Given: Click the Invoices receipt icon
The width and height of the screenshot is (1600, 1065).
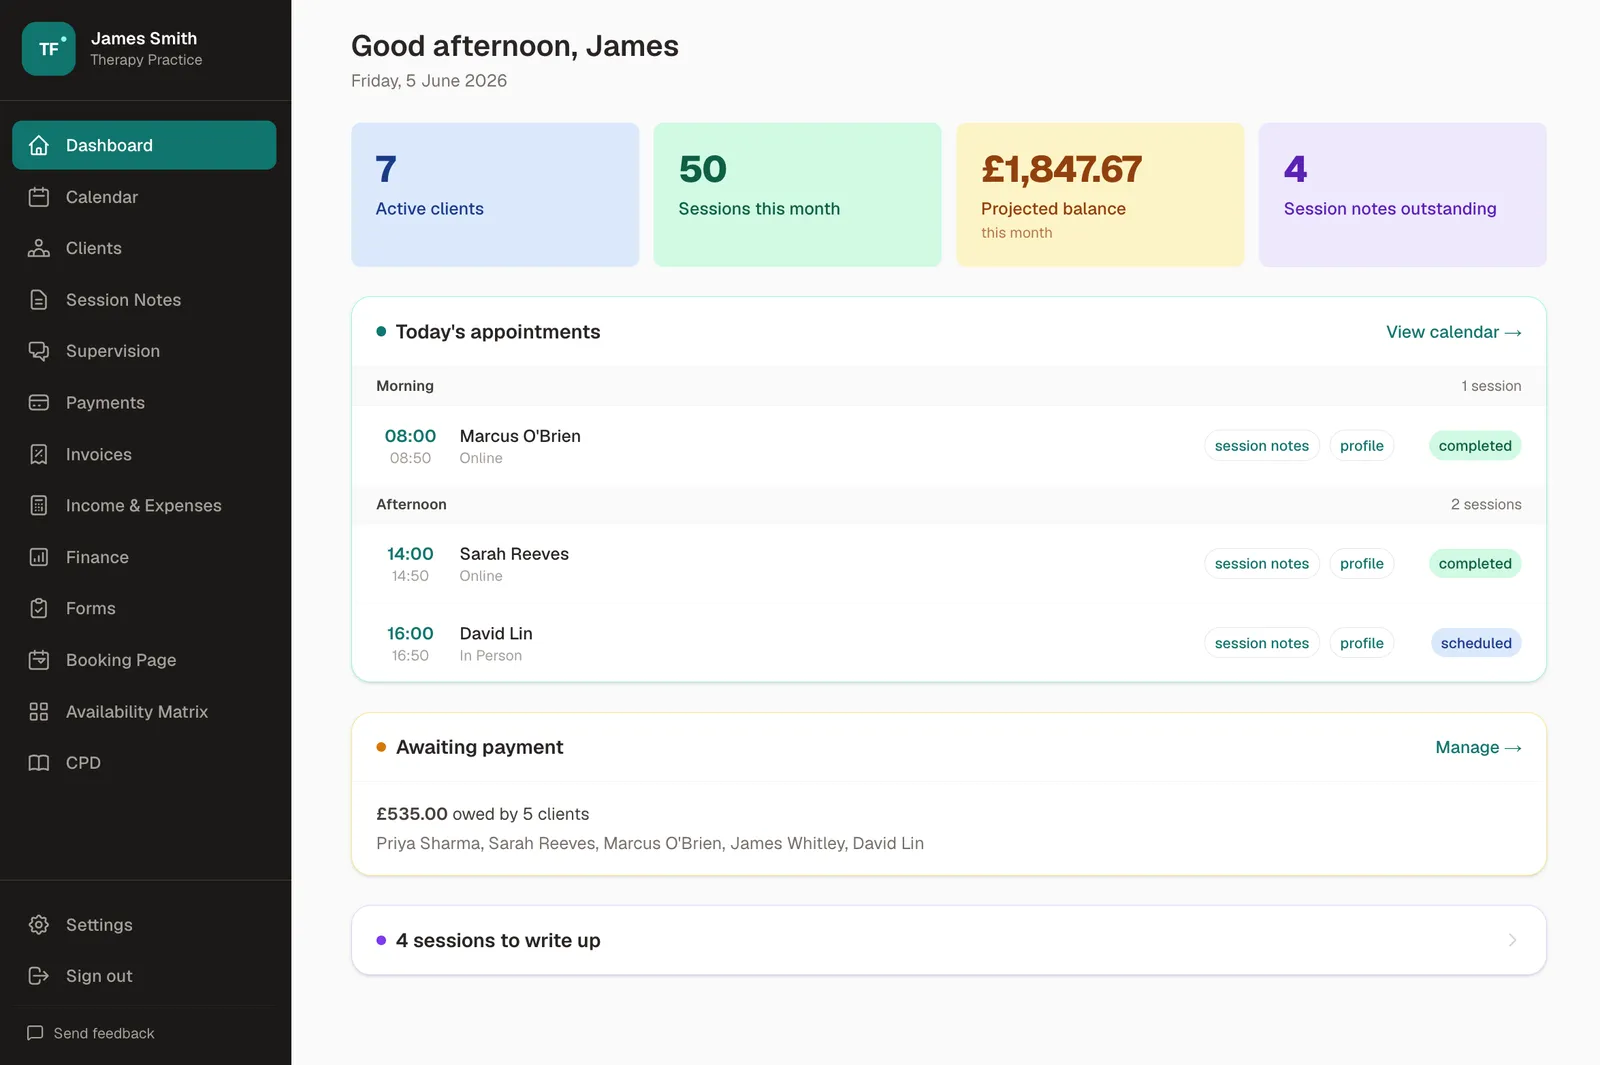Looking at the screenshot, I should click(39, 454).
